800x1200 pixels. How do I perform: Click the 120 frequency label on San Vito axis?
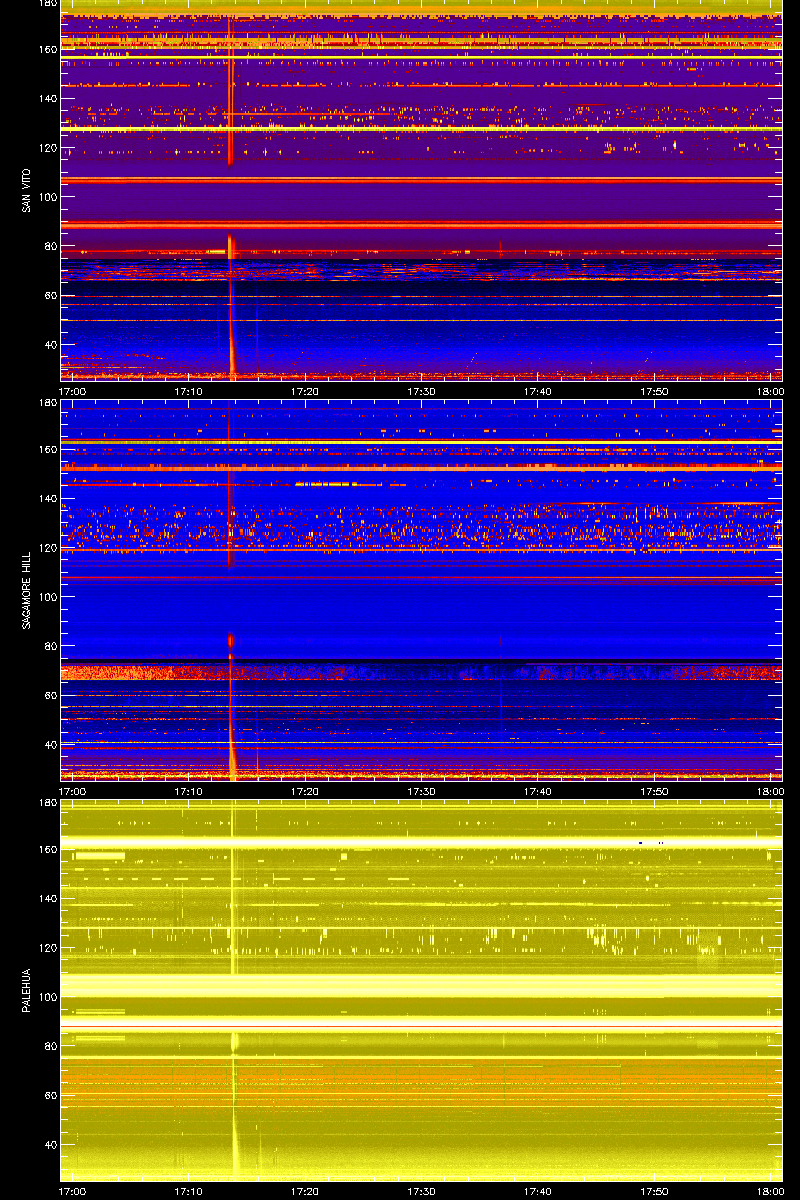(x=47, y=148)
